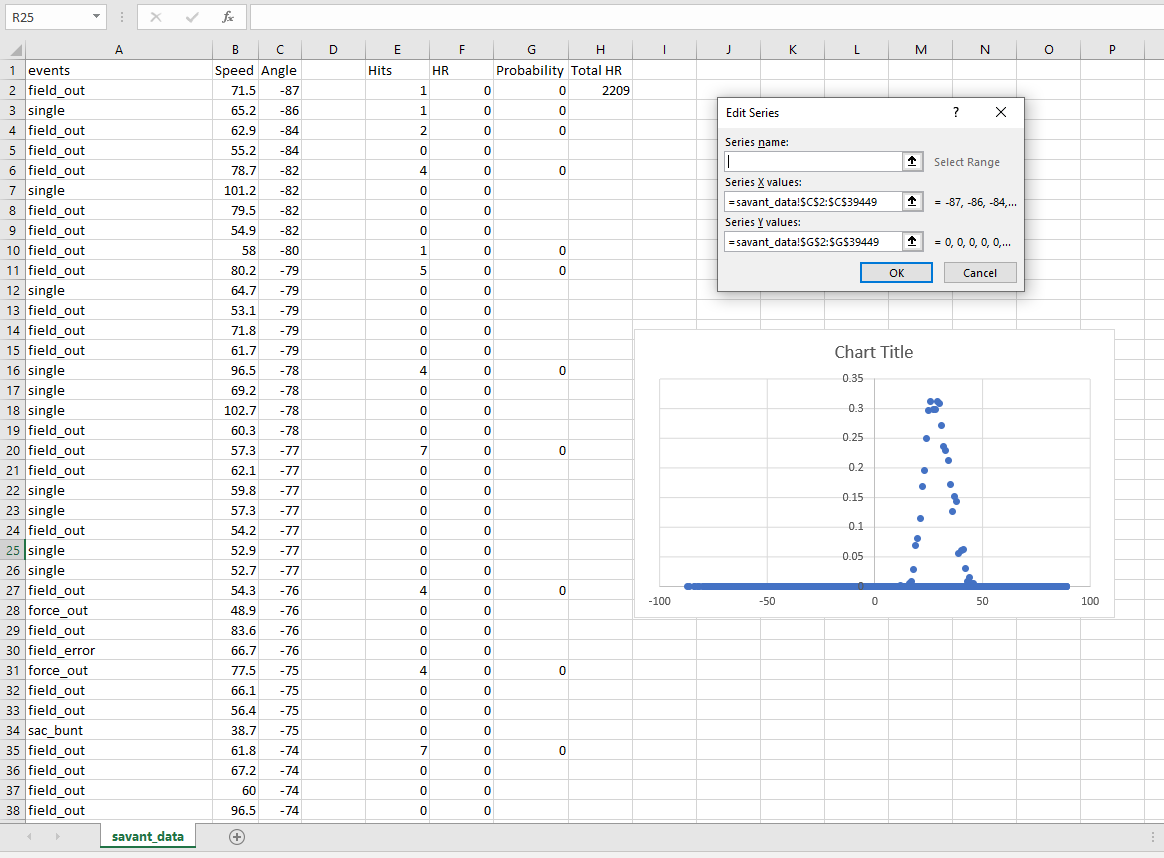Close the Edit Series dialog
1164x858 pixels.
tap(1001, 113)
